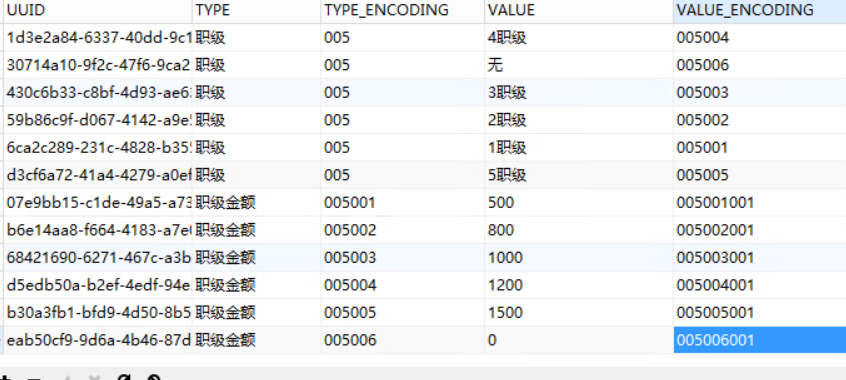This screenshot has height=380, width=846.
Task: Select UUID cell starting with 6ca2c289
Action: 98,147
